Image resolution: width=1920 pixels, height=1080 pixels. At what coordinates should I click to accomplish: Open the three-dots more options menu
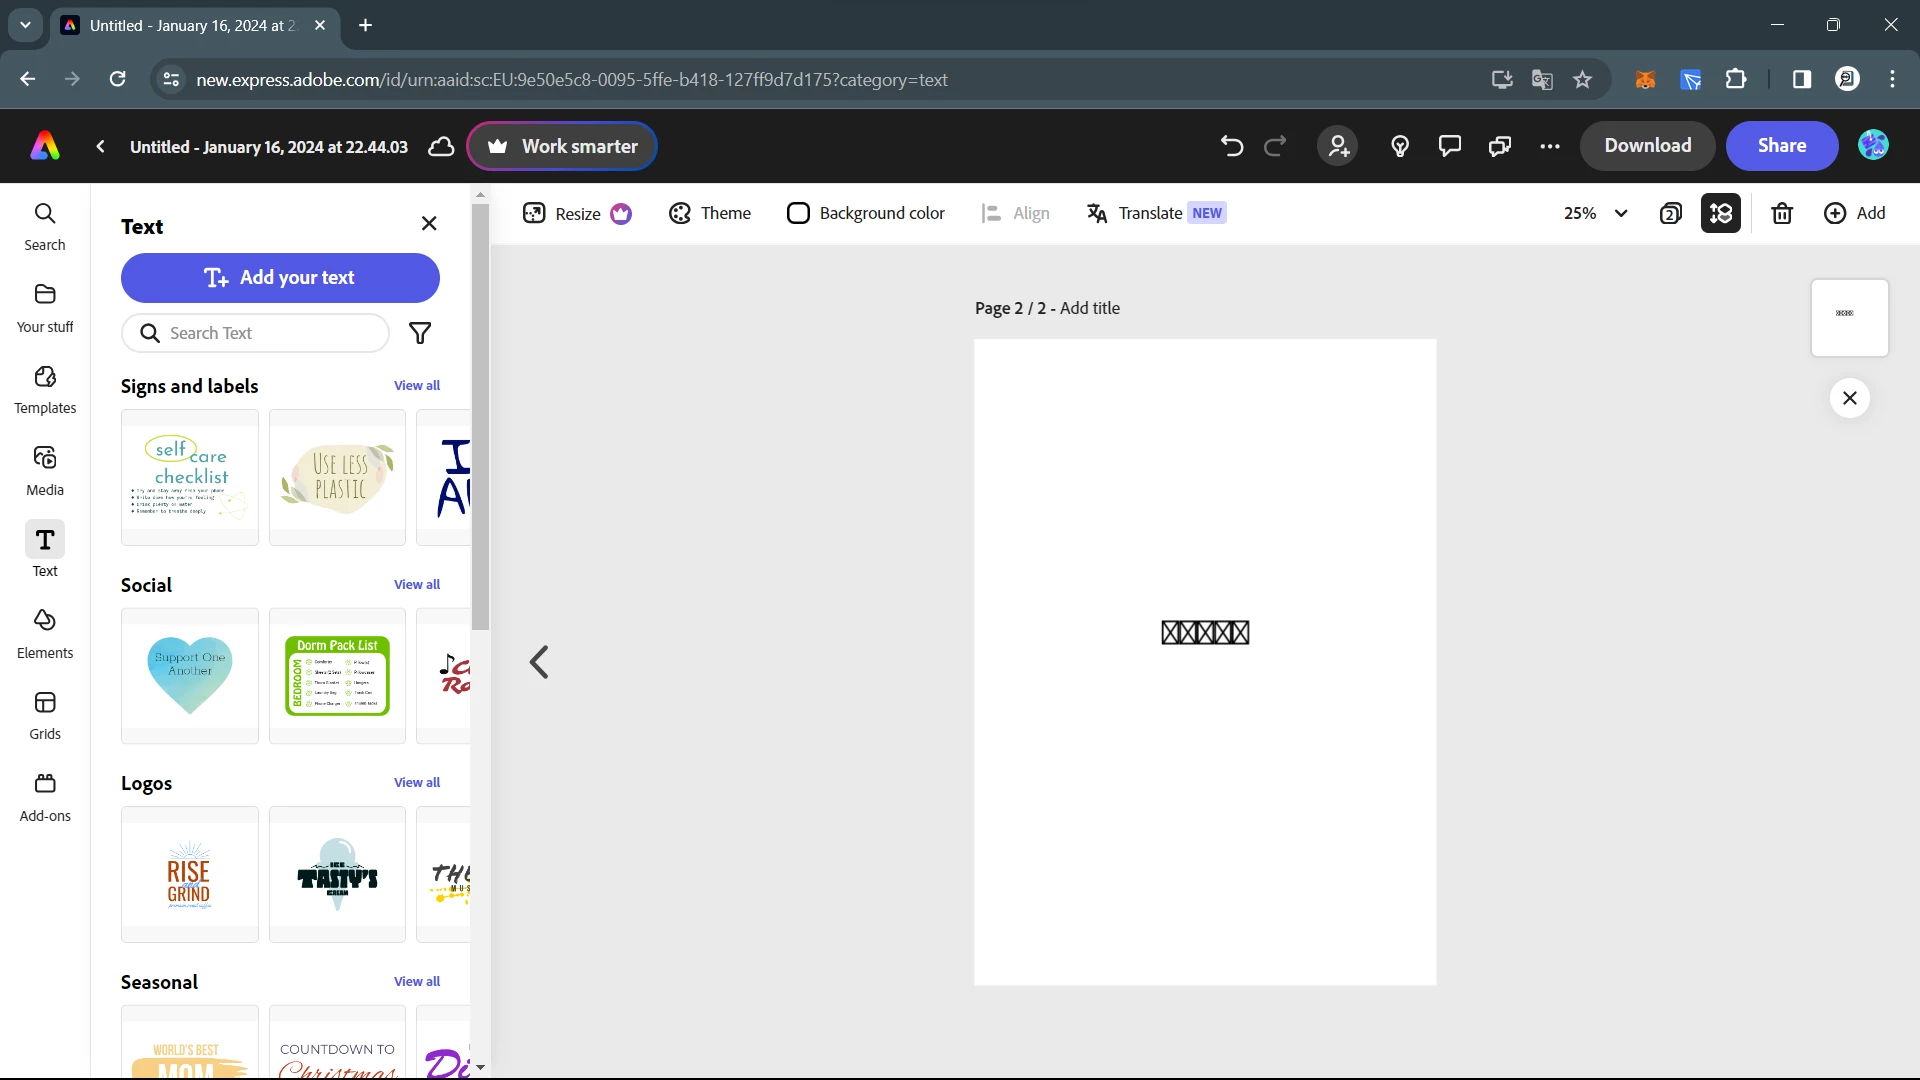[x=1549, y=146]
